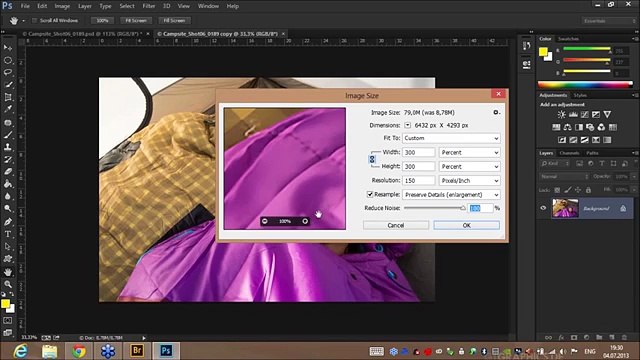Select the Paint Bucket tool
This screenshot has height=360, width=640.
point(8,184)
